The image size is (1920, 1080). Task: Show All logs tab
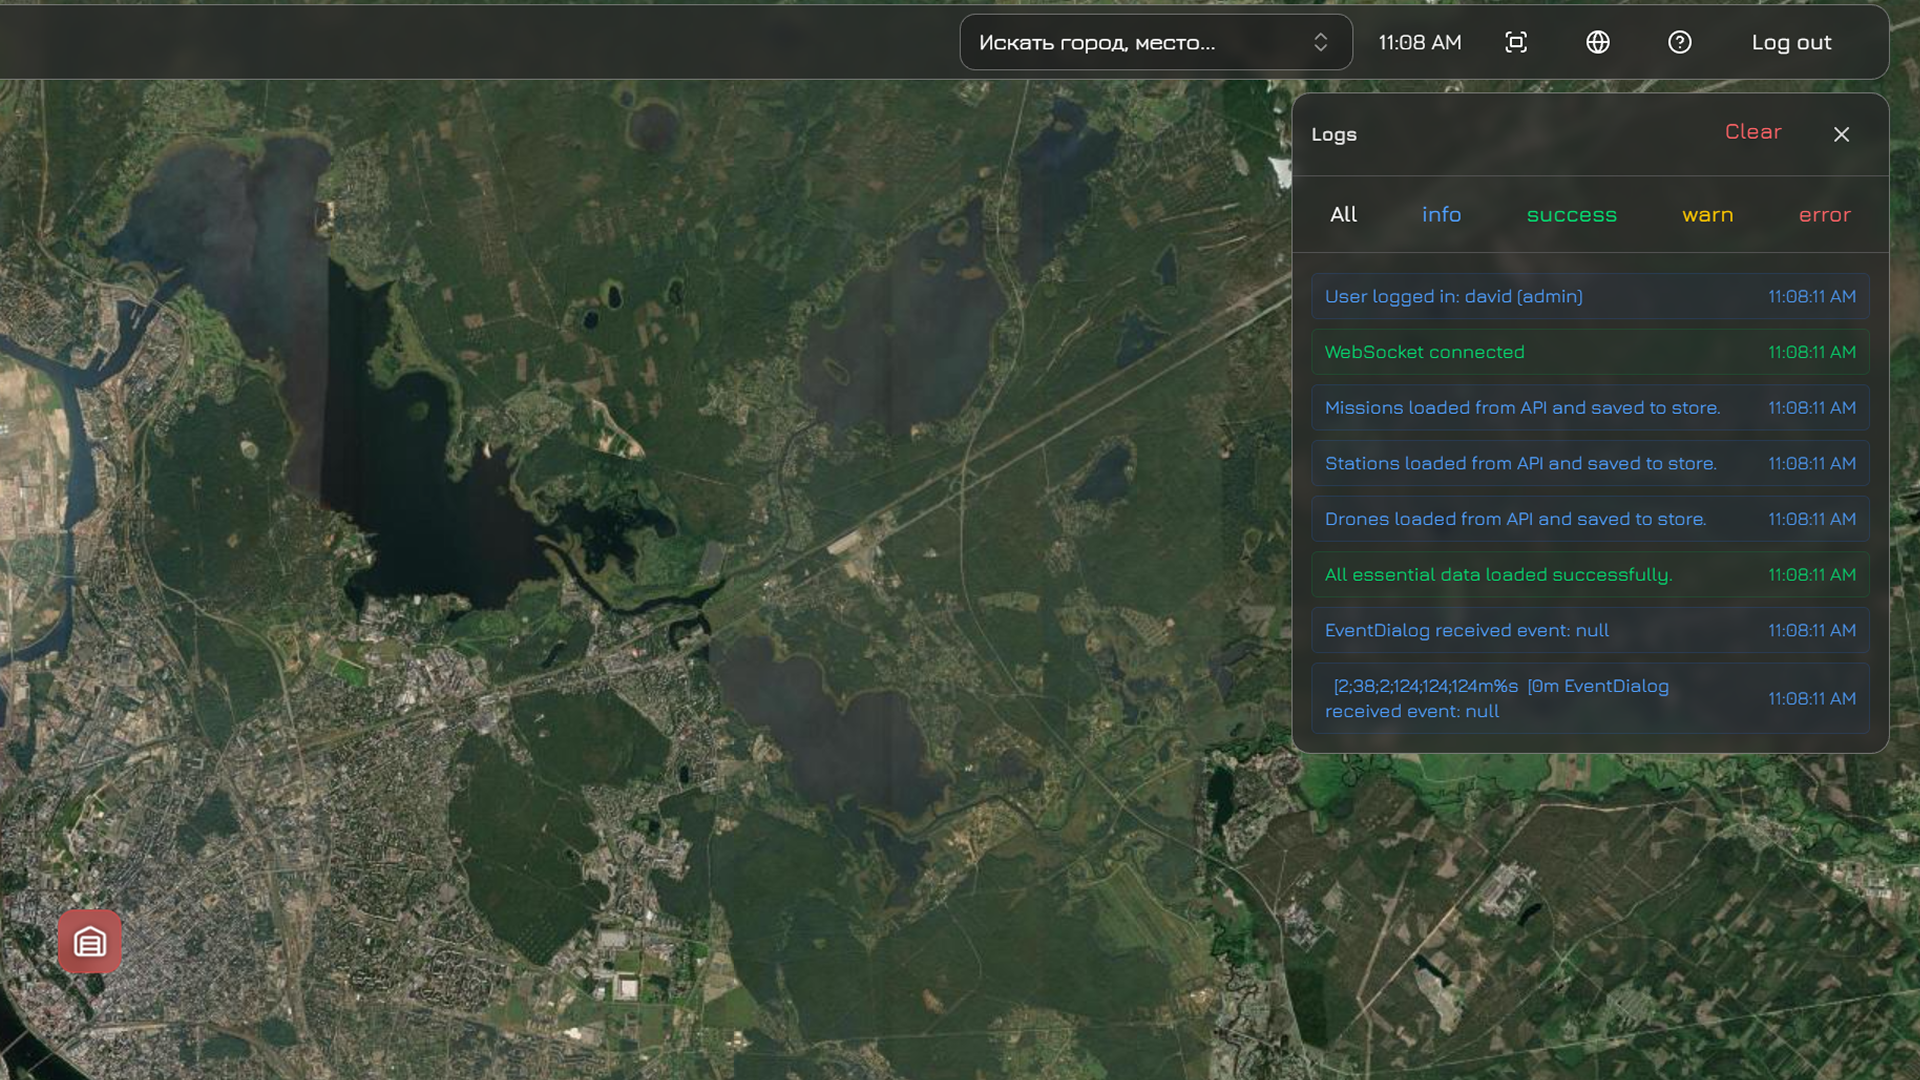1343,214
